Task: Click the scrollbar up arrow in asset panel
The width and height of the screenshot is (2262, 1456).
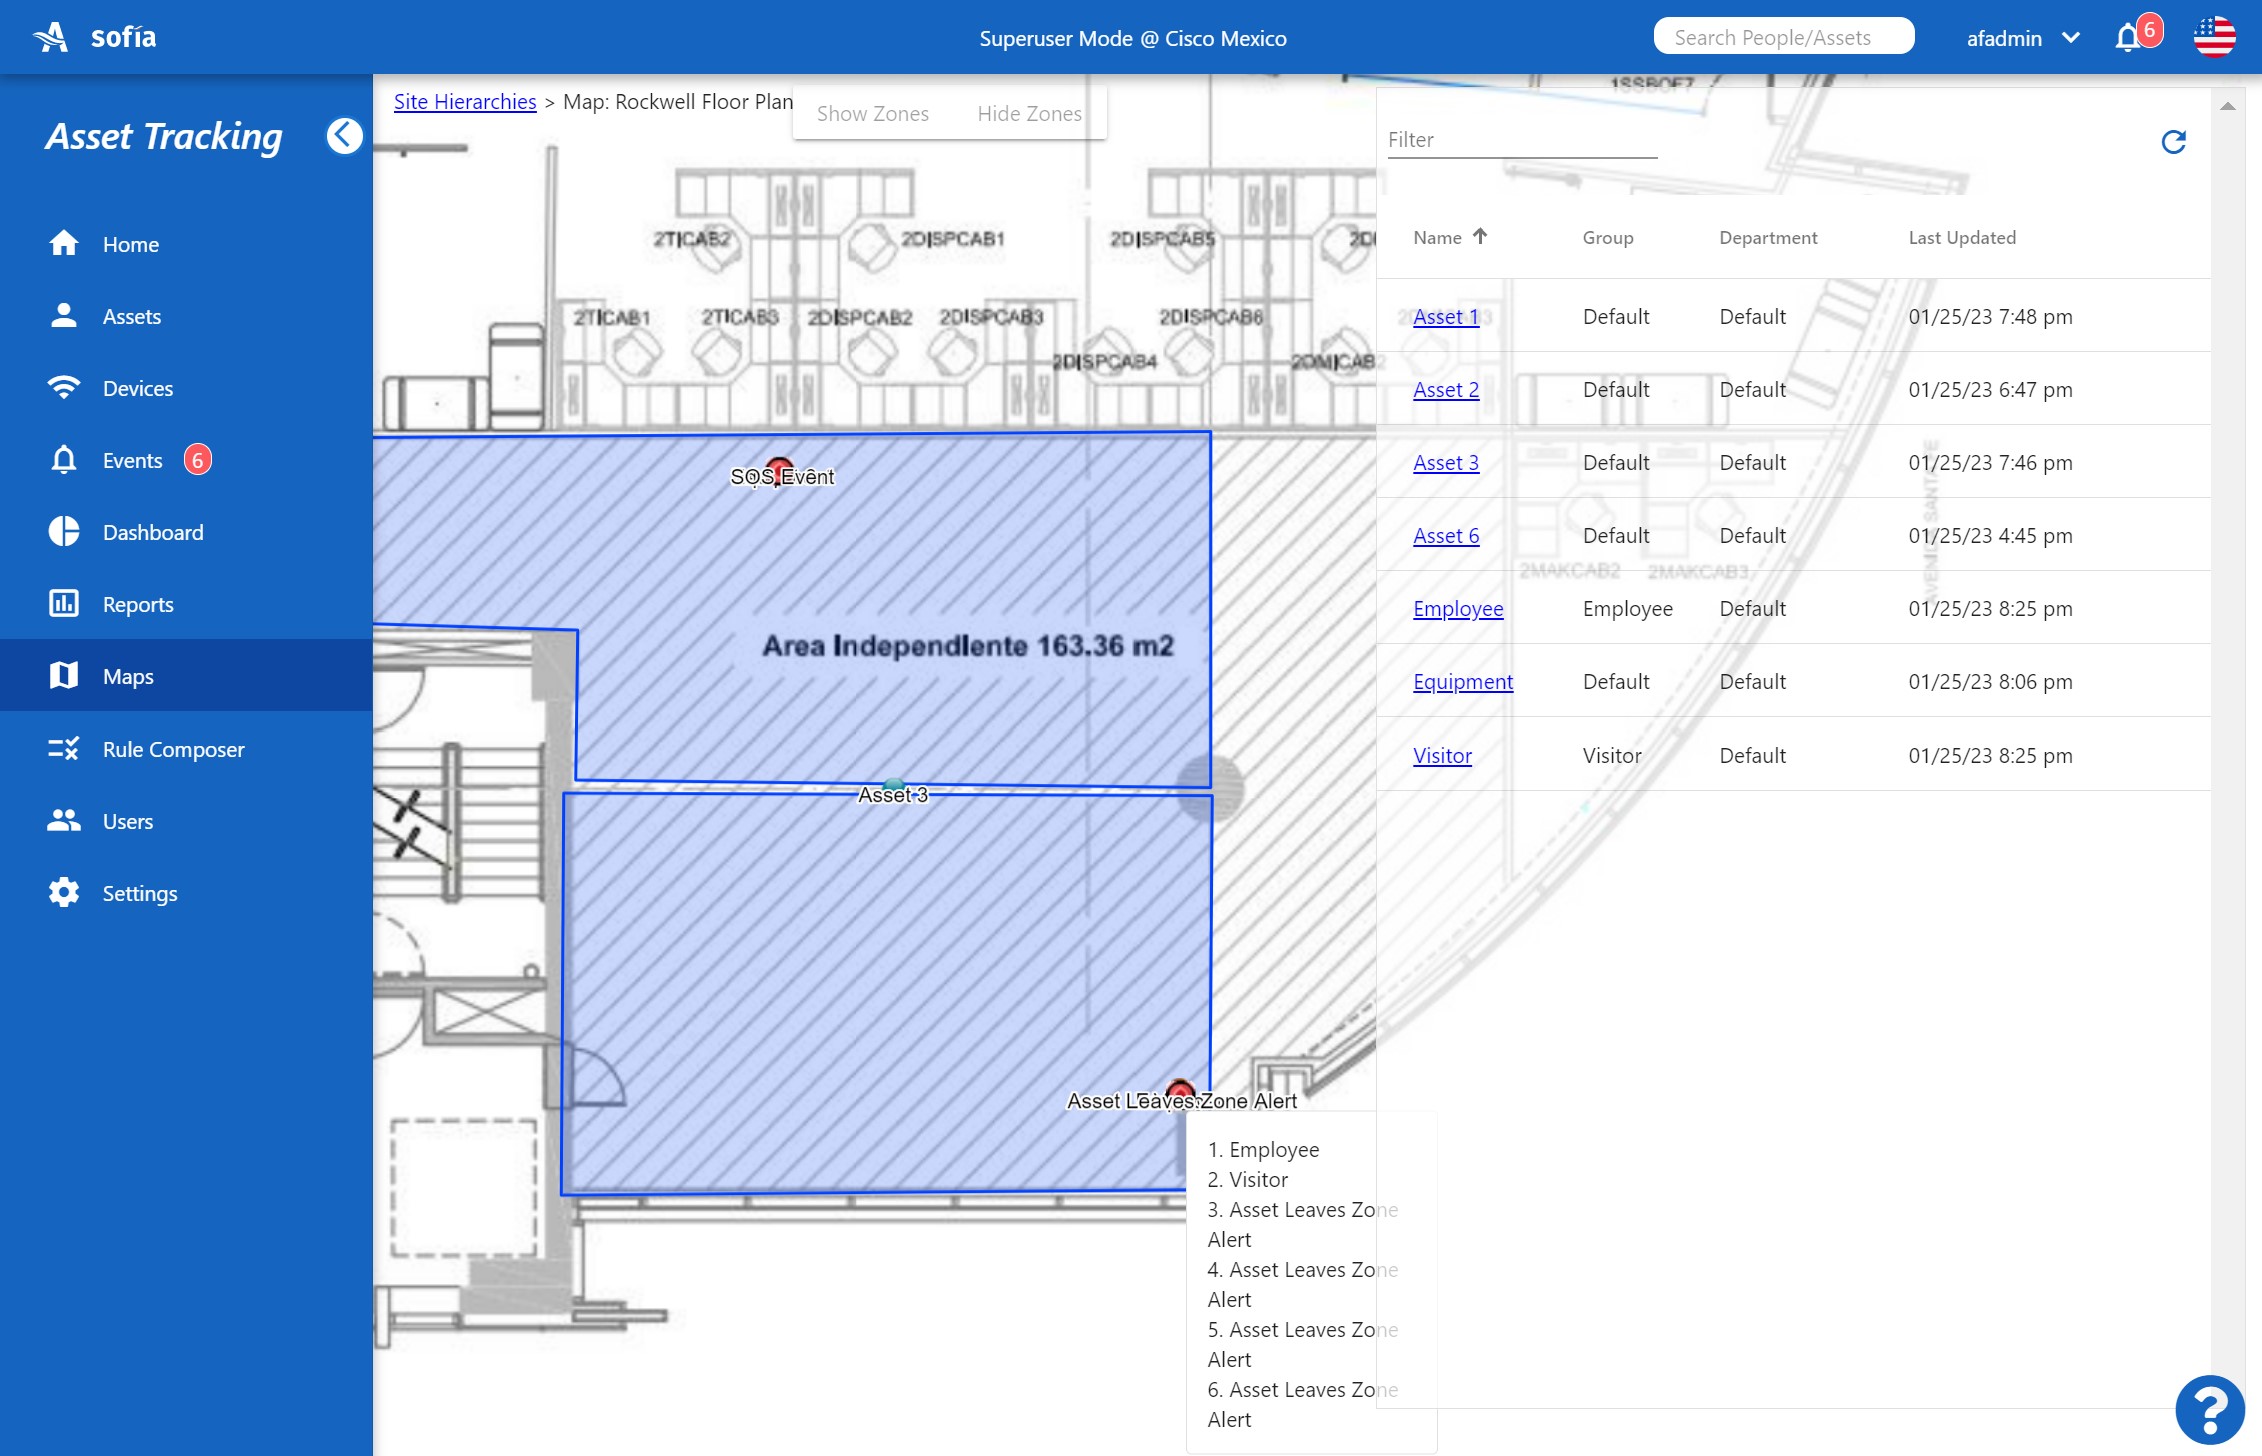Action: click(2227, 107)
